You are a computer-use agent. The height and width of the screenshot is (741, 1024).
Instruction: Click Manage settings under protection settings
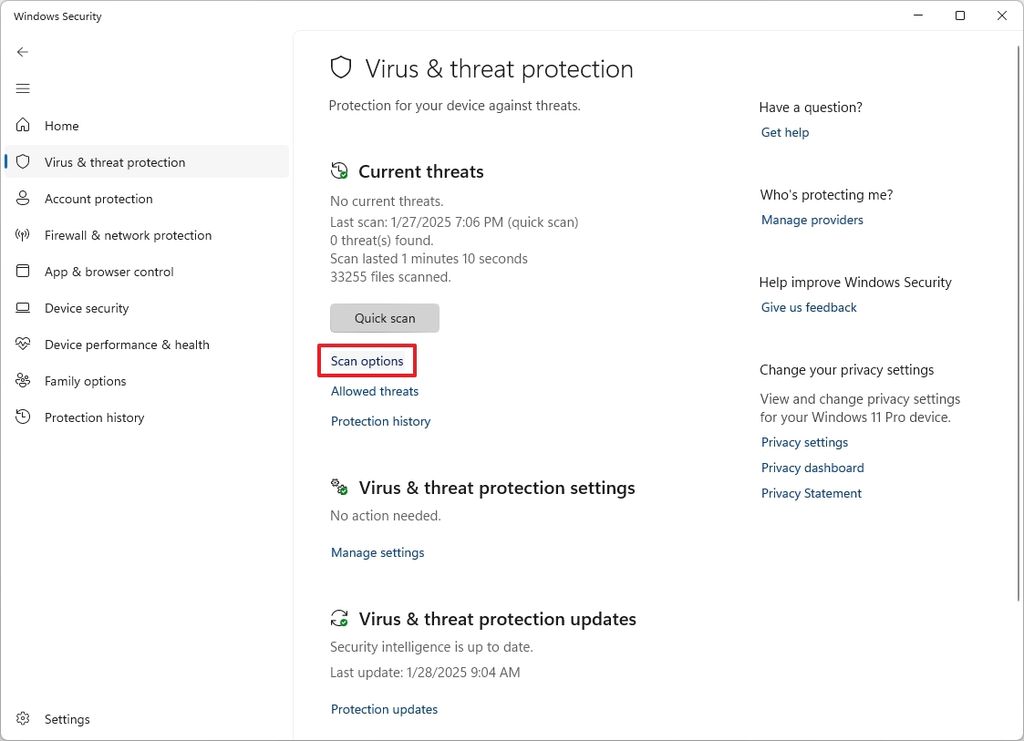click(x=377, y=552)
